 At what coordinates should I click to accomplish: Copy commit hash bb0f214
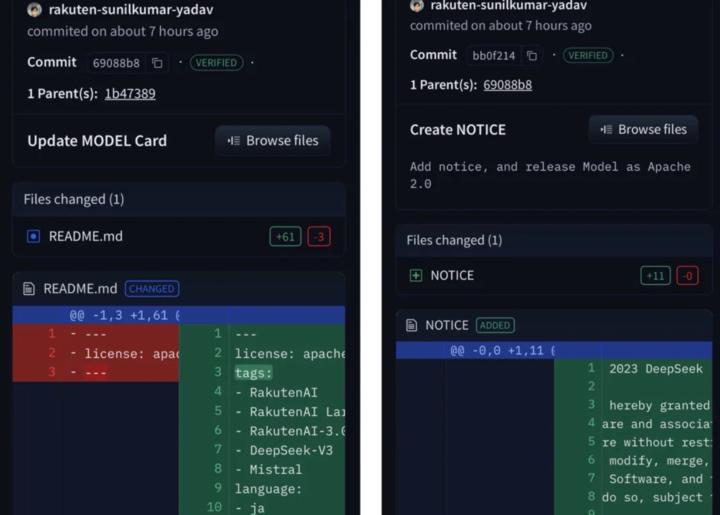tap(532, 56)
